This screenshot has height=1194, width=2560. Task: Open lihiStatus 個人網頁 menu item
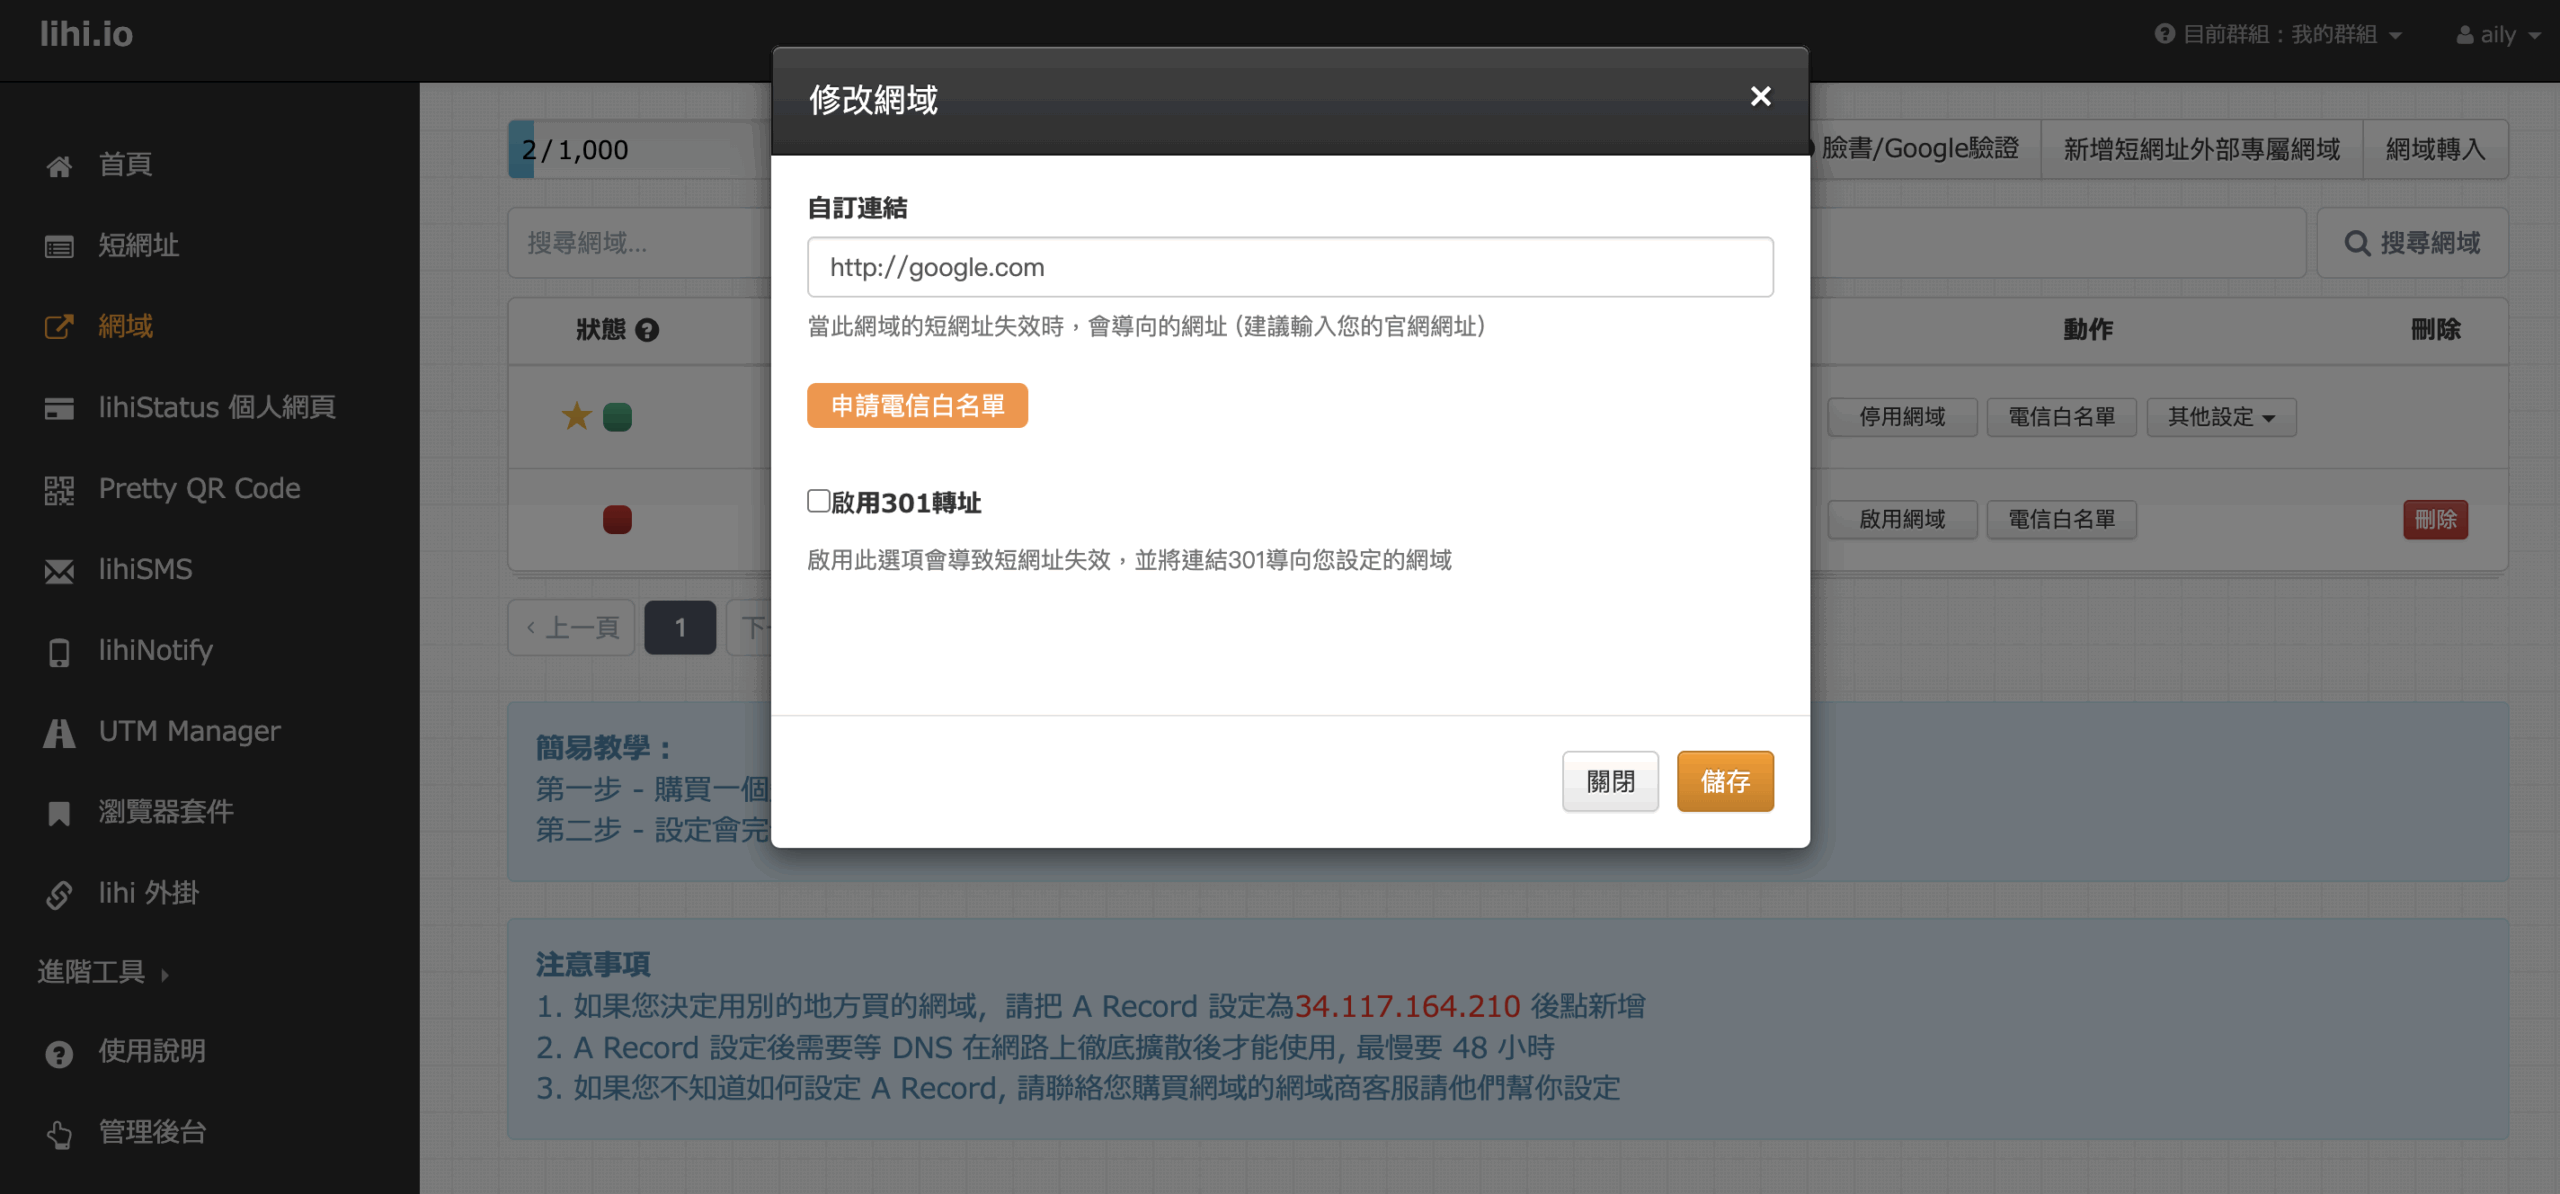[x=216, y=408]
